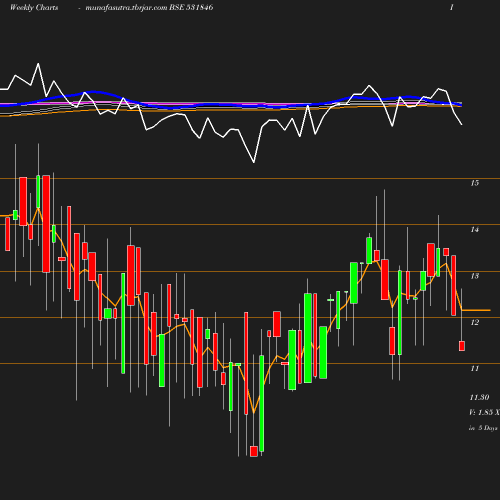Click the 'Weekly Charts' title text
500x500 pixels.
point(34,8)
